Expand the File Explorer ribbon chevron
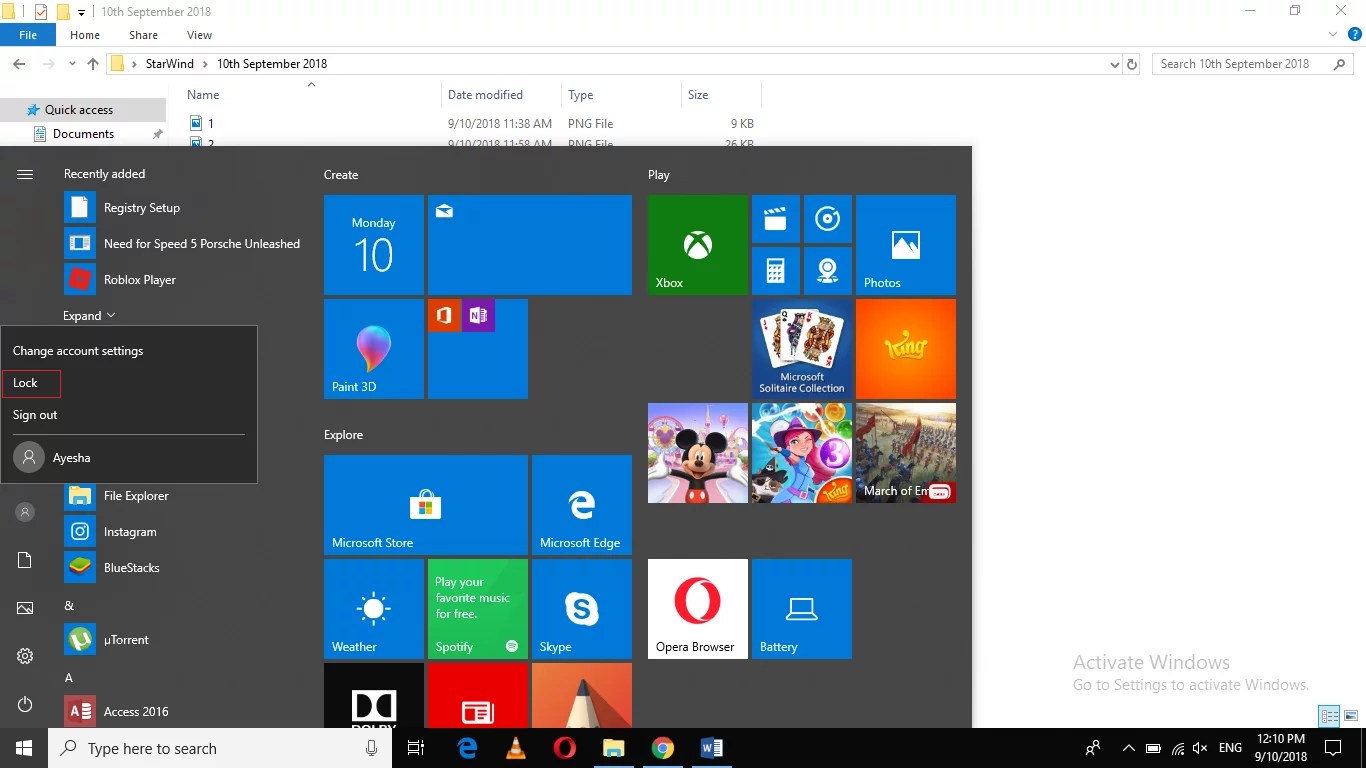The height and width of the screenshot is (768, 1366). pyautogui.click(x=1332, y=35)
